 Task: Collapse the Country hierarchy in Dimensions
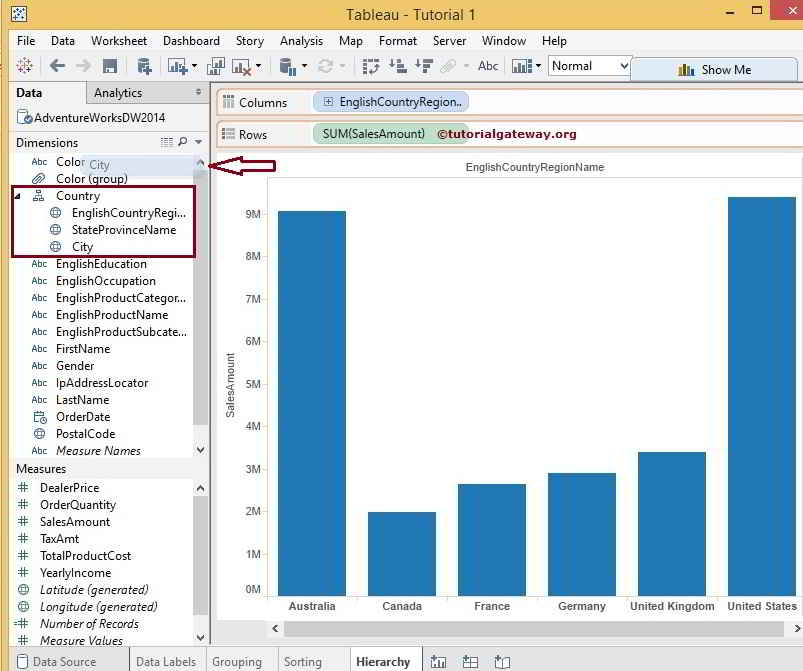tap(18, 196)
